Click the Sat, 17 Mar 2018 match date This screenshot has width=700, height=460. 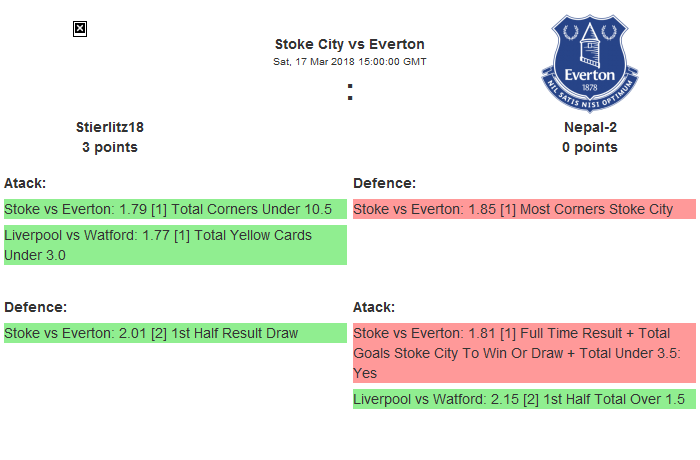point(350,61)
